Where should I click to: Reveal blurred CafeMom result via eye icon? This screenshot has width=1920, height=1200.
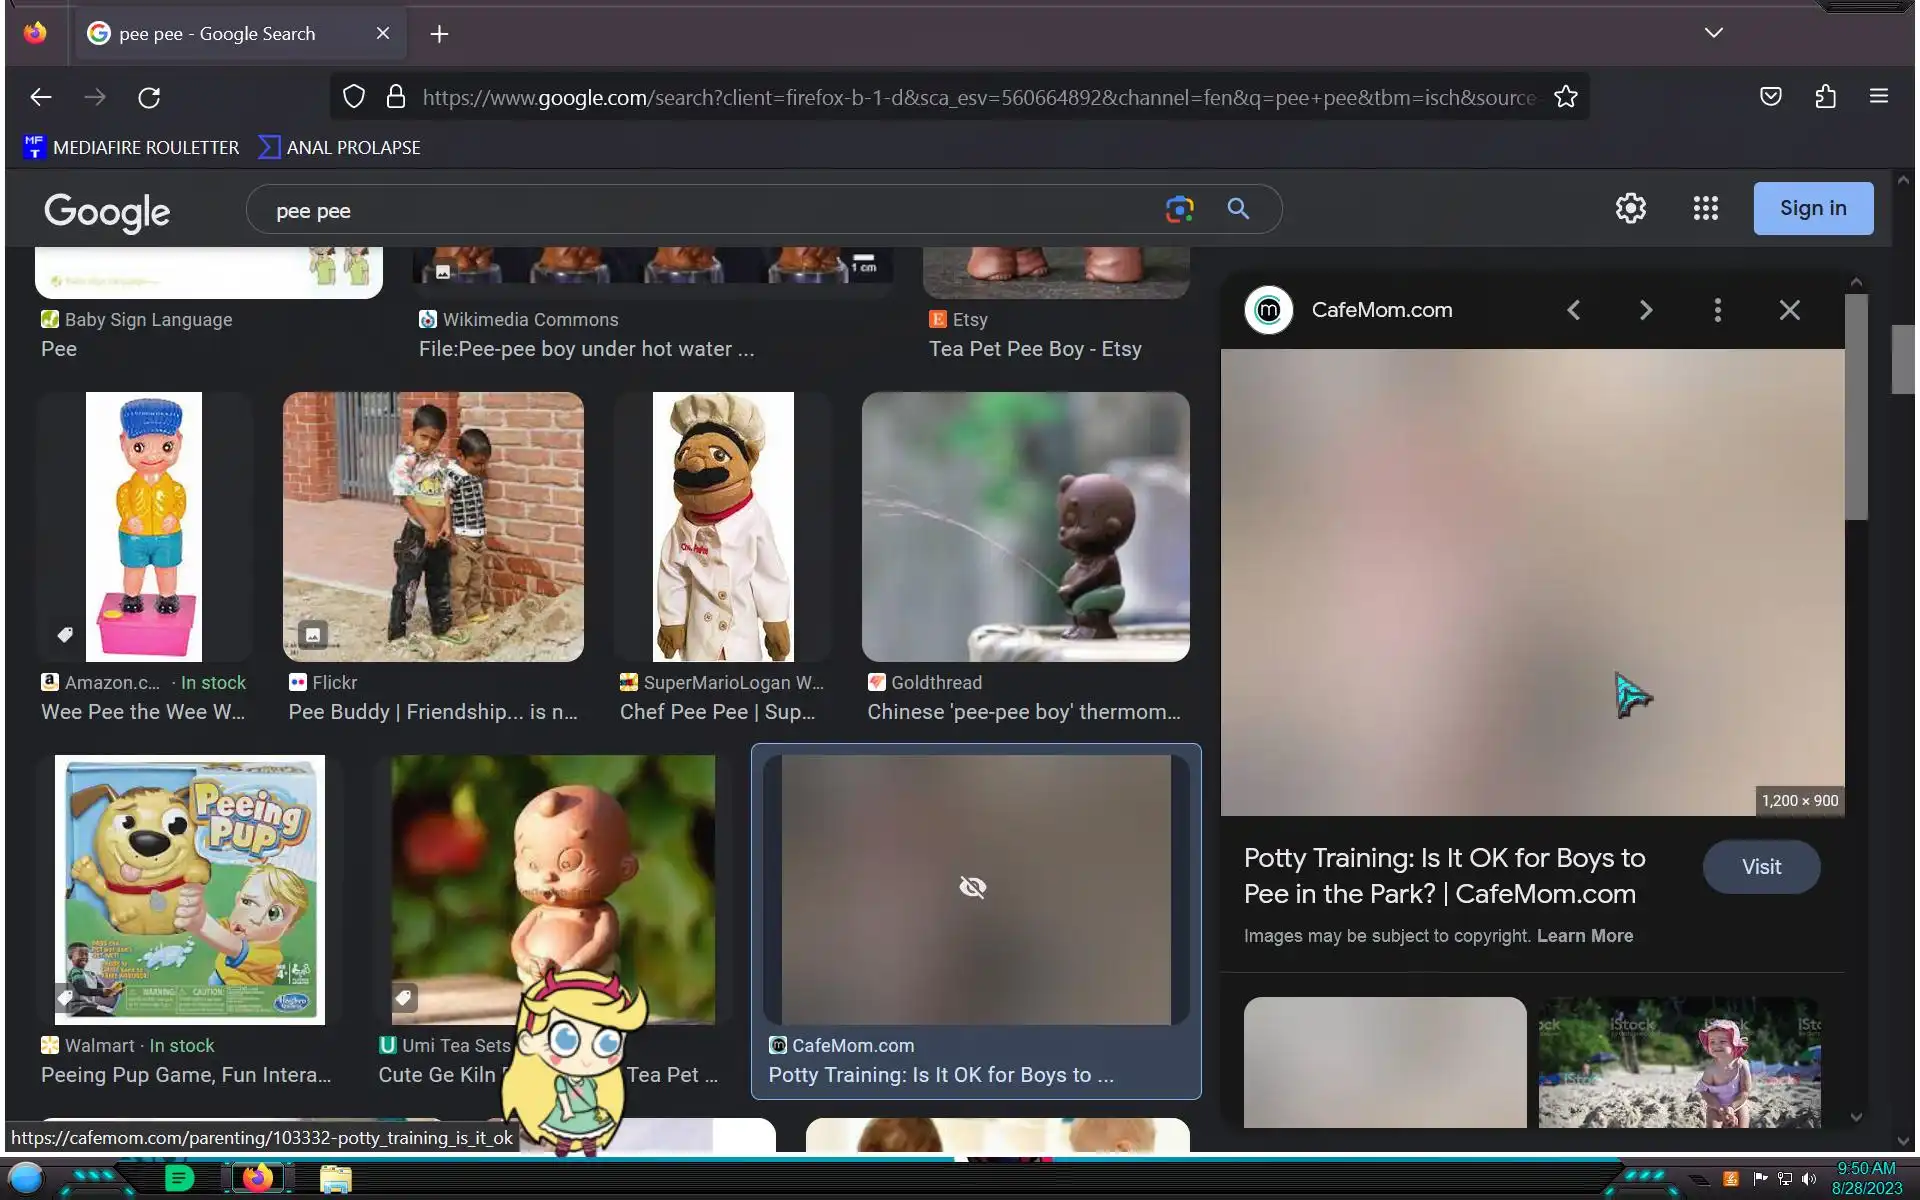pos(972,887)
